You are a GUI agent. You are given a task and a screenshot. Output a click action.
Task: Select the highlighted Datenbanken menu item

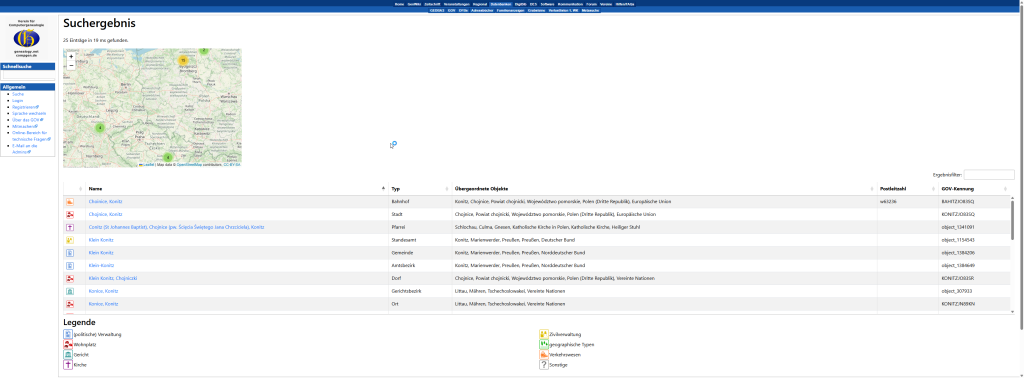click(x=500, y=4)
